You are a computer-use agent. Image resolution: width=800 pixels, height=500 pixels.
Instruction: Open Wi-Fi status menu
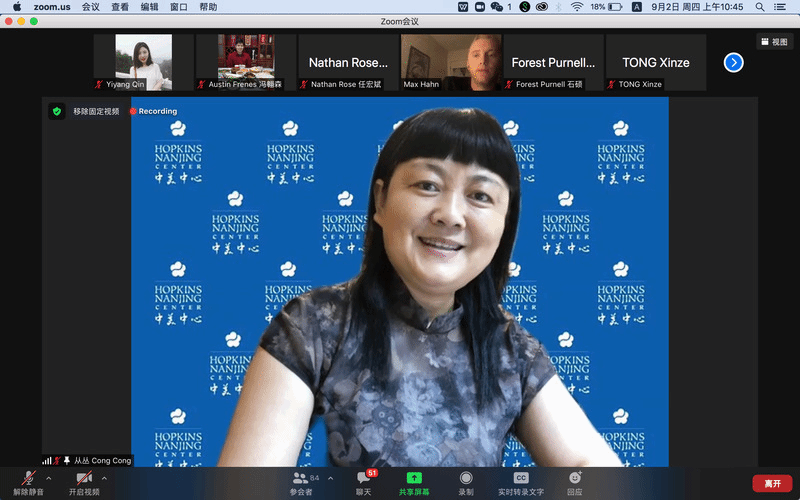tap(577, 7)
